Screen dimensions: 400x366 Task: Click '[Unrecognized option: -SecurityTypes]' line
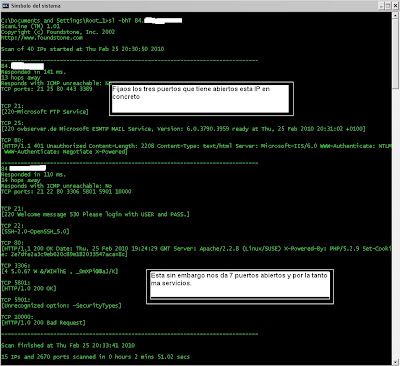[61, 305]
